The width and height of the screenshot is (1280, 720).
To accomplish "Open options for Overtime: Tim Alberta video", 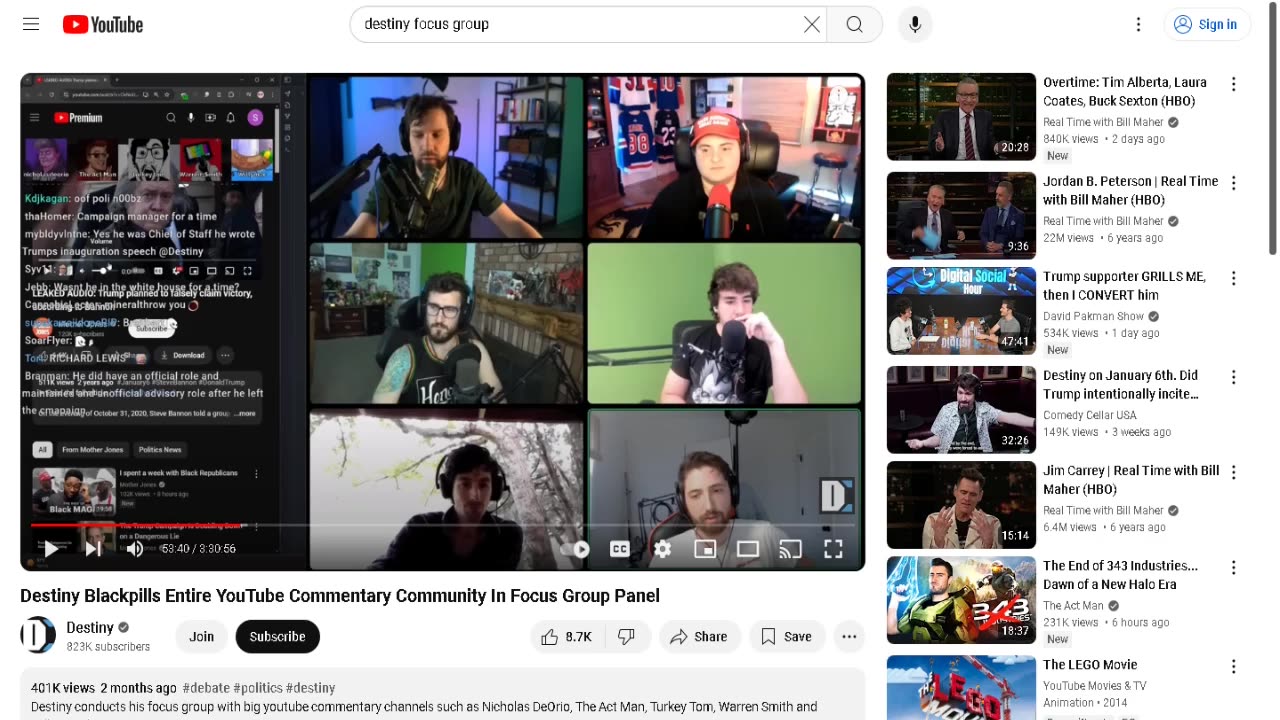I will click(x=1233, y=85).
